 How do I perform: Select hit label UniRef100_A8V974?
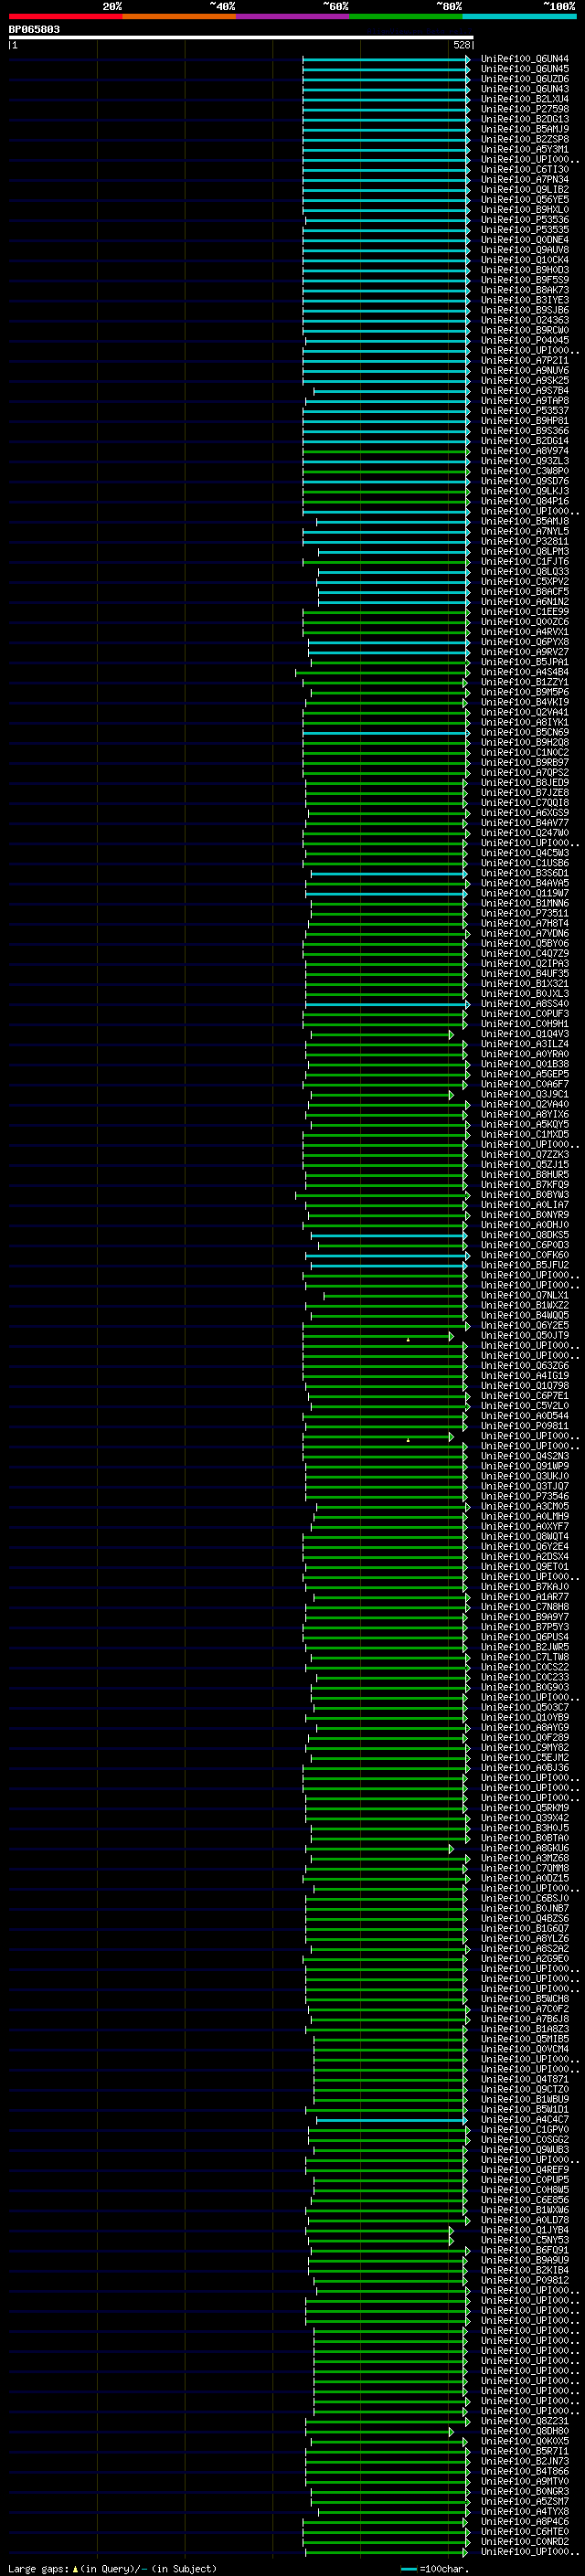[x=525, y=451]
